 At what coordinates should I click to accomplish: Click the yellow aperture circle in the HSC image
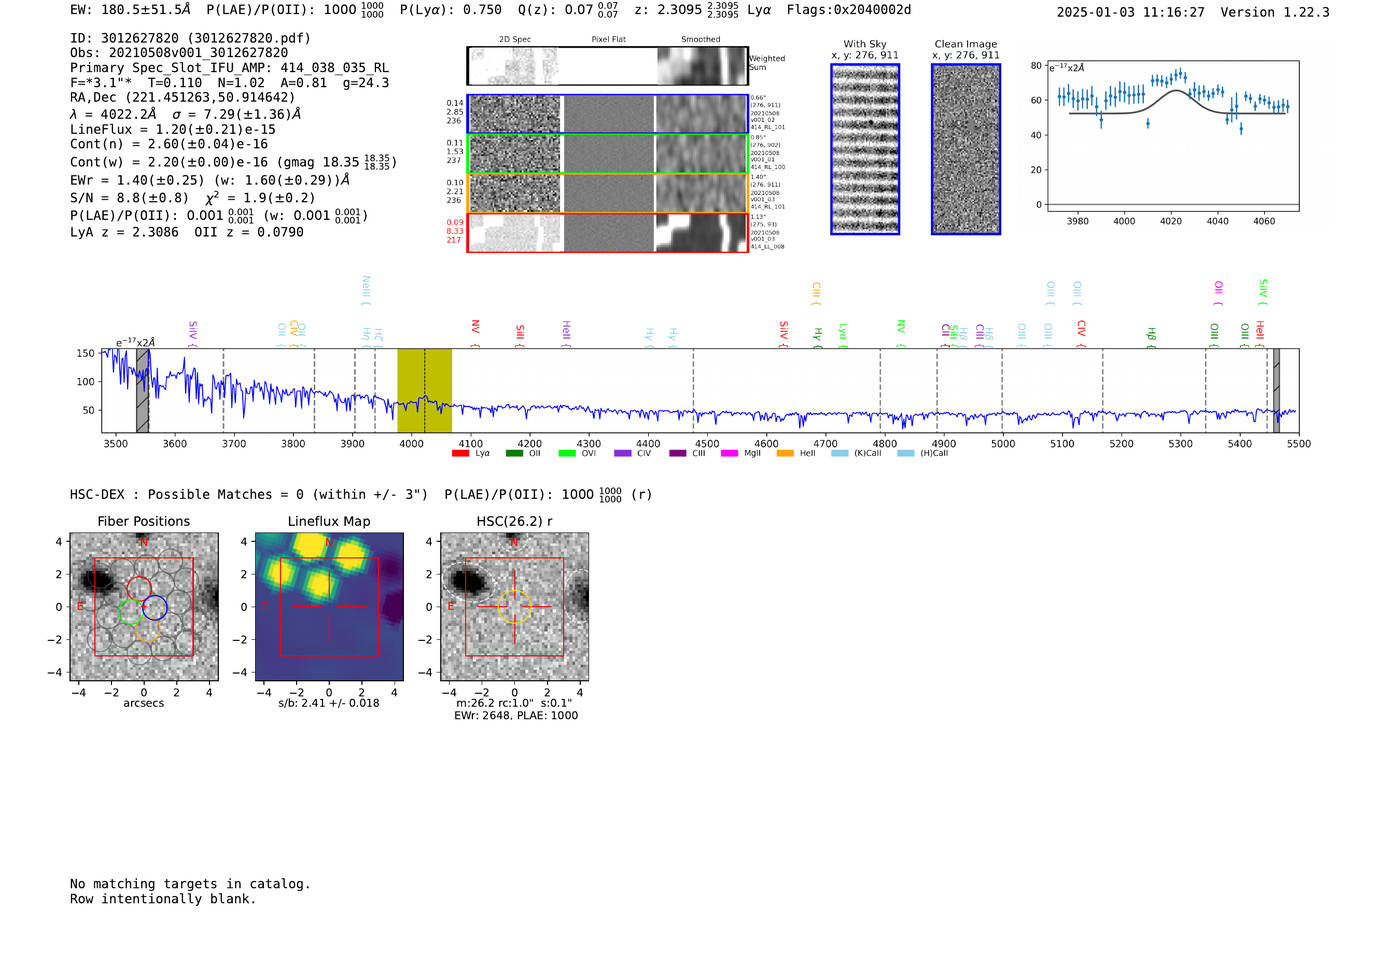(x=514, y=607)
